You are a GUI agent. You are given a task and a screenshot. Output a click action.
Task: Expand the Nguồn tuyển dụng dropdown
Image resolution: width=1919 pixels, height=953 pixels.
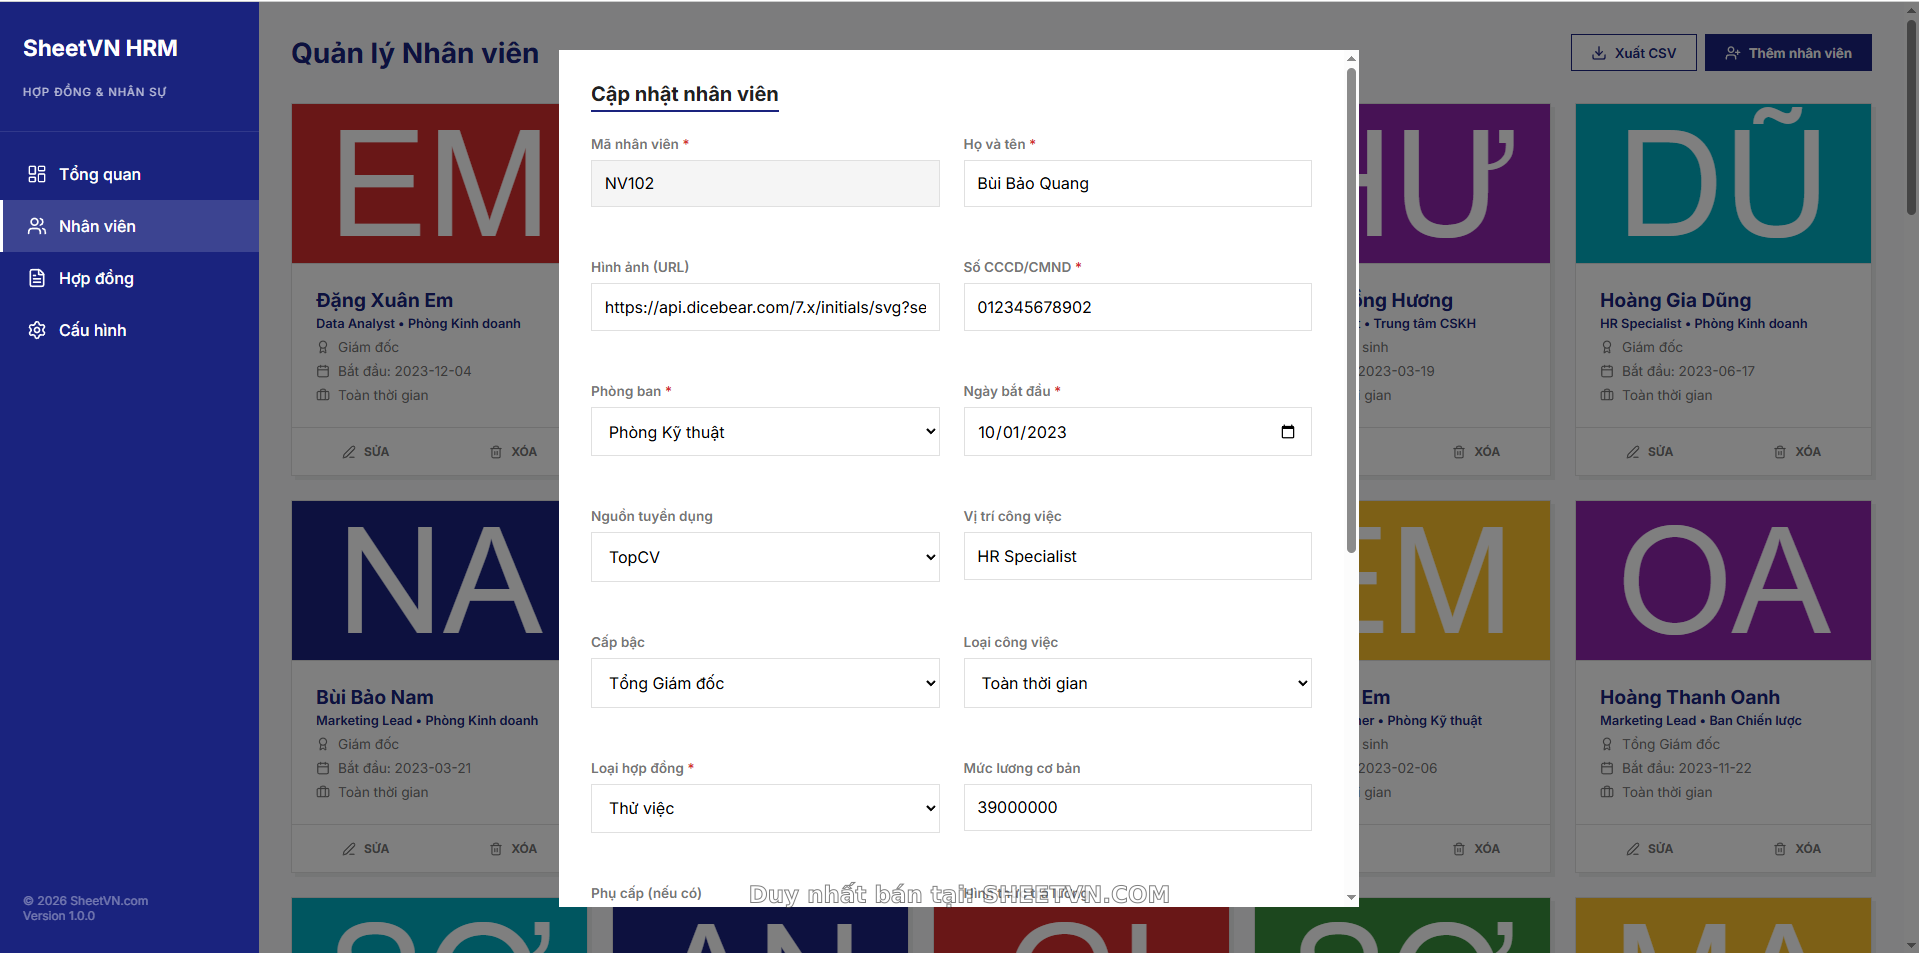tap(764, 557)
